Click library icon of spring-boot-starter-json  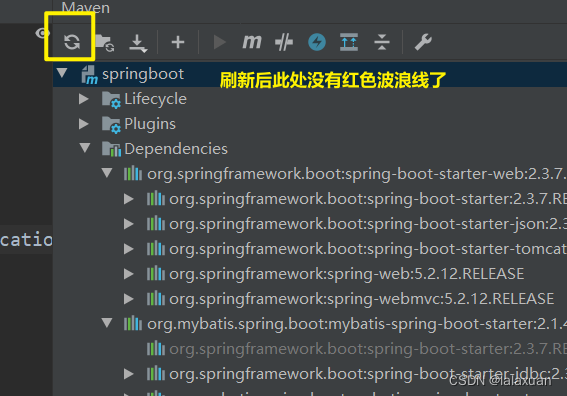[x=156, y=223]
